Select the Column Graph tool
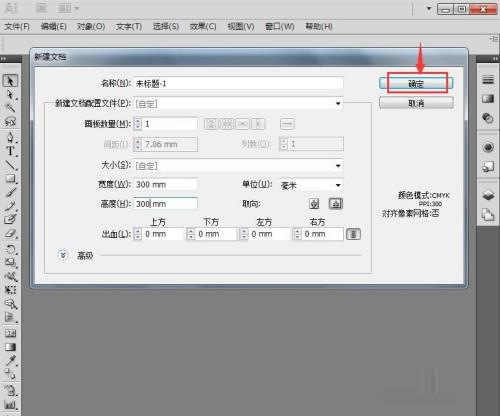This screenshot has width=500, height=416. (10, 405)
